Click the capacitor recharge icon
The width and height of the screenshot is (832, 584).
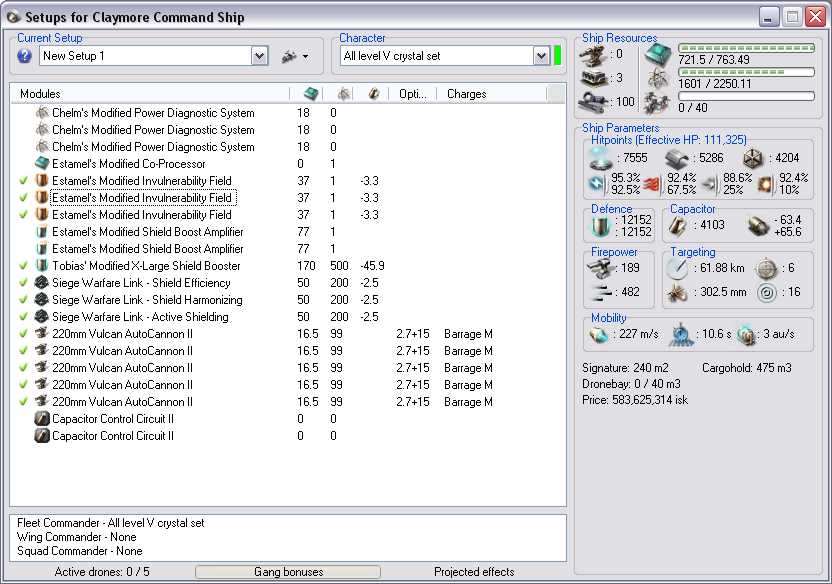(758, 226)
